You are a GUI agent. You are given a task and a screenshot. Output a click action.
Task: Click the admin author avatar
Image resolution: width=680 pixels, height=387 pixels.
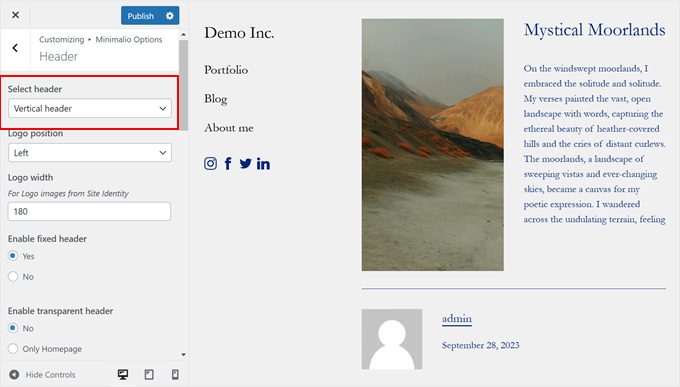(x=392, y=339)
